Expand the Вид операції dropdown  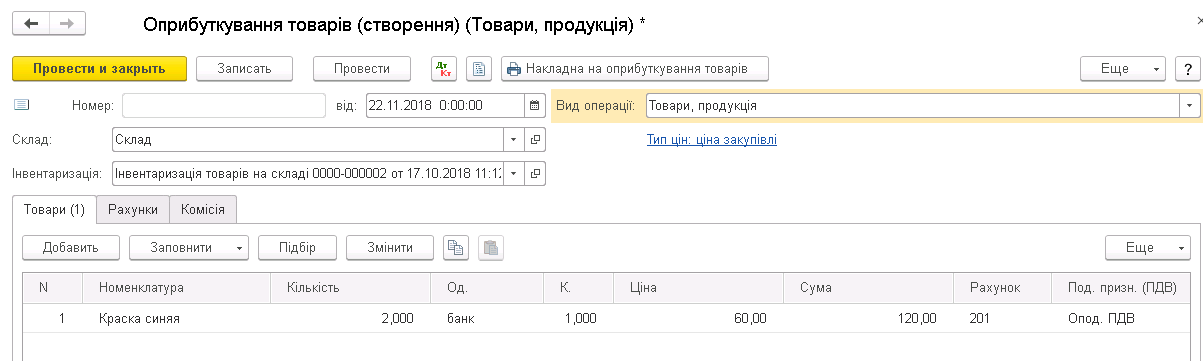pos(1189,105)
